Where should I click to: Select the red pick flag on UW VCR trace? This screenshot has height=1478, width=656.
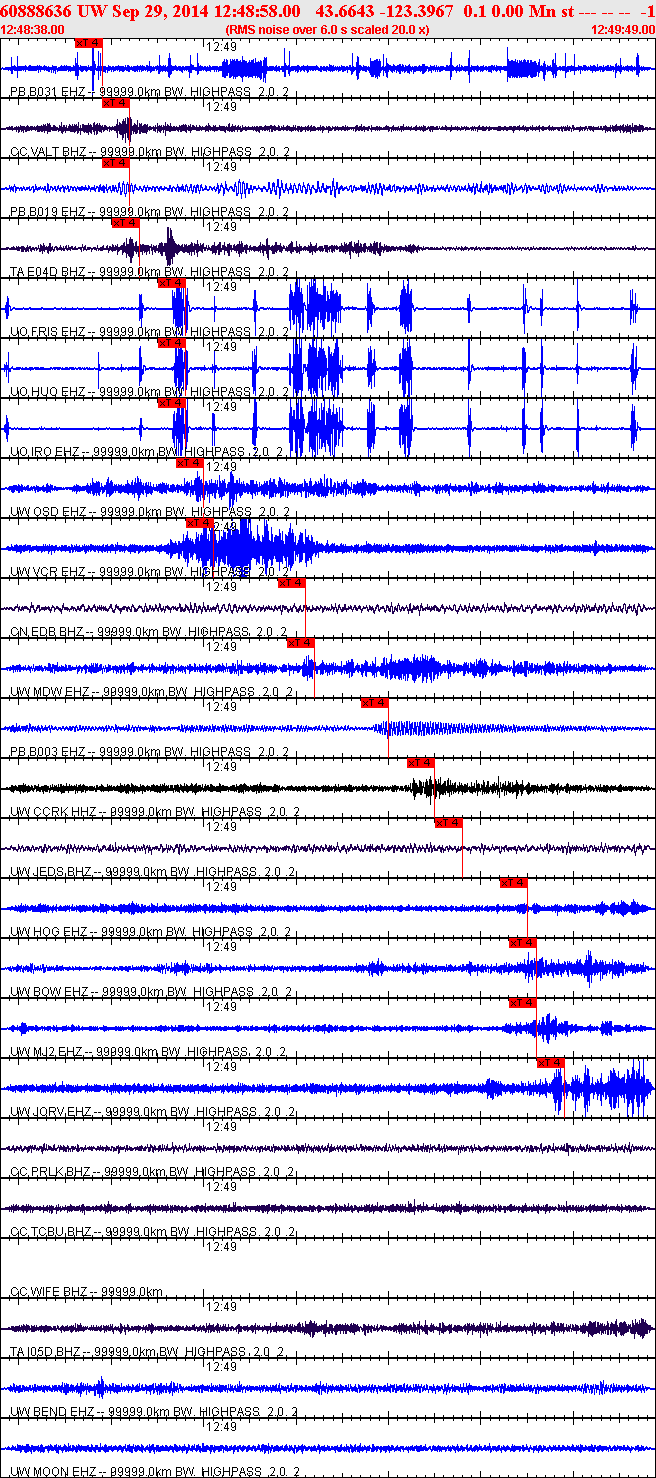(x=200, y=523)
